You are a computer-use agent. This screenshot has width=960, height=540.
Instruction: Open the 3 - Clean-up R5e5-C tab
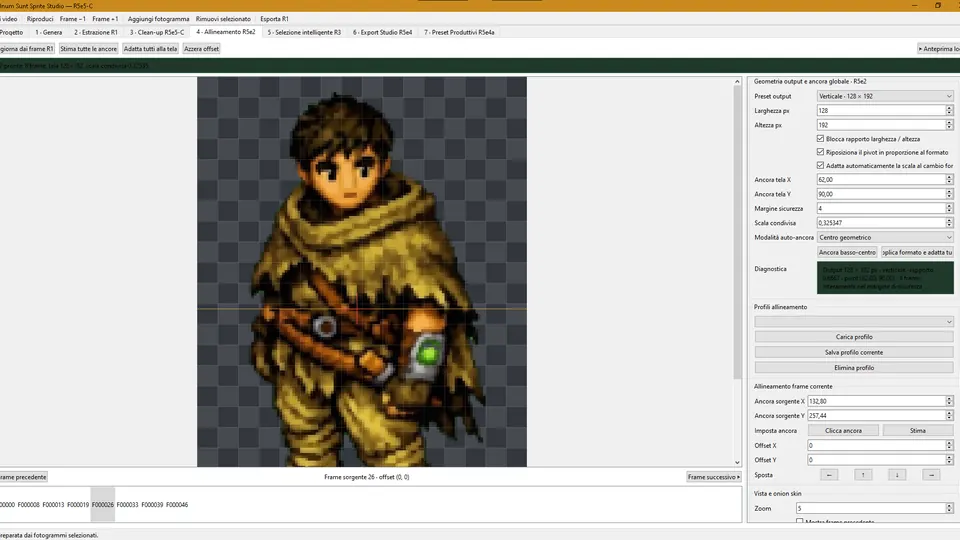click(157, 32)
